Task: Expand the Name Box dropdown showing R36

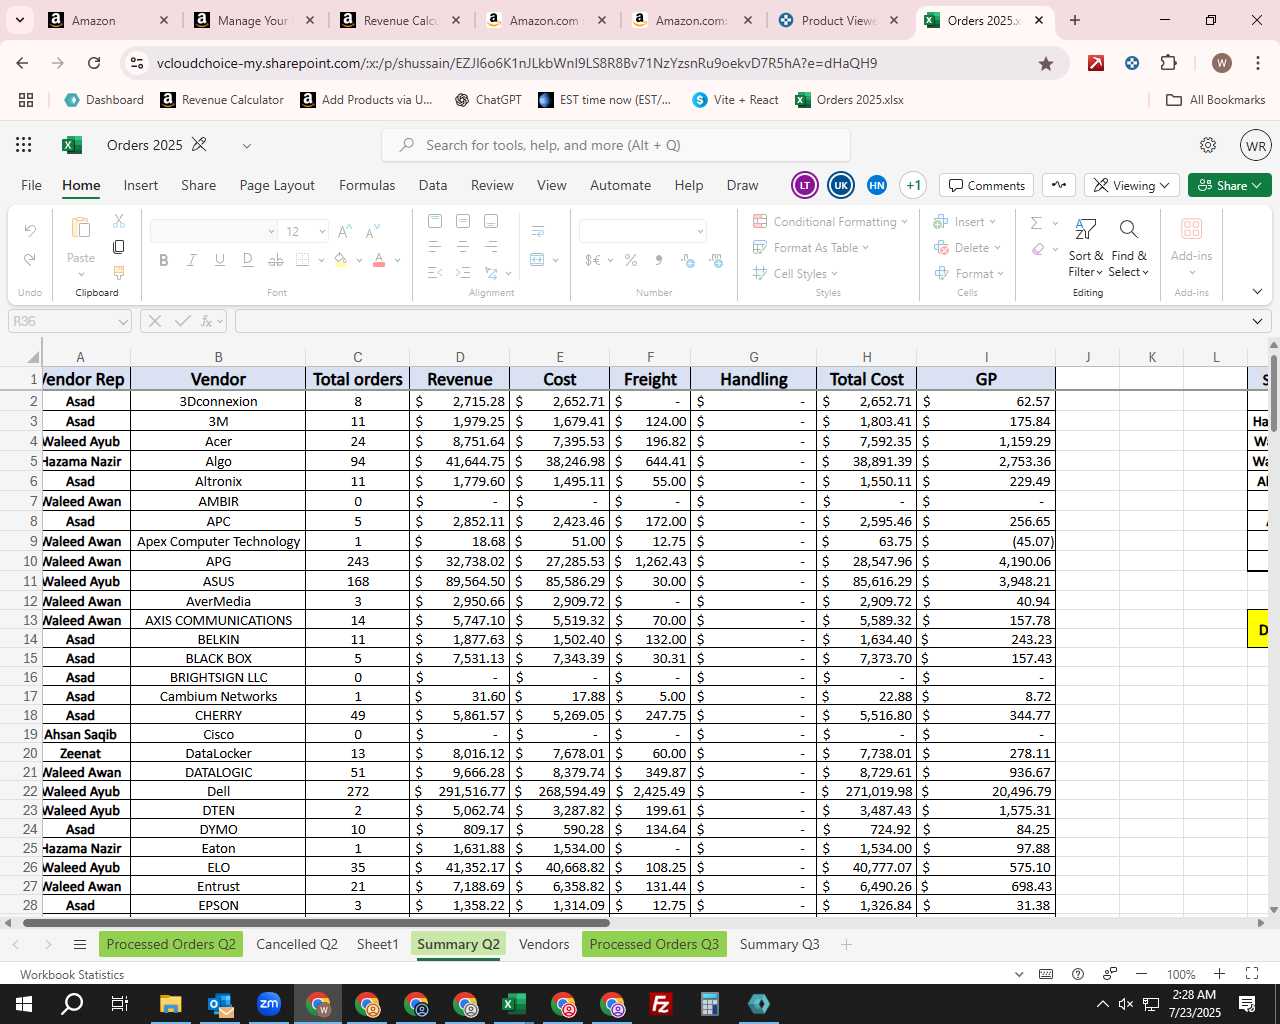Action: pos(123,322)
